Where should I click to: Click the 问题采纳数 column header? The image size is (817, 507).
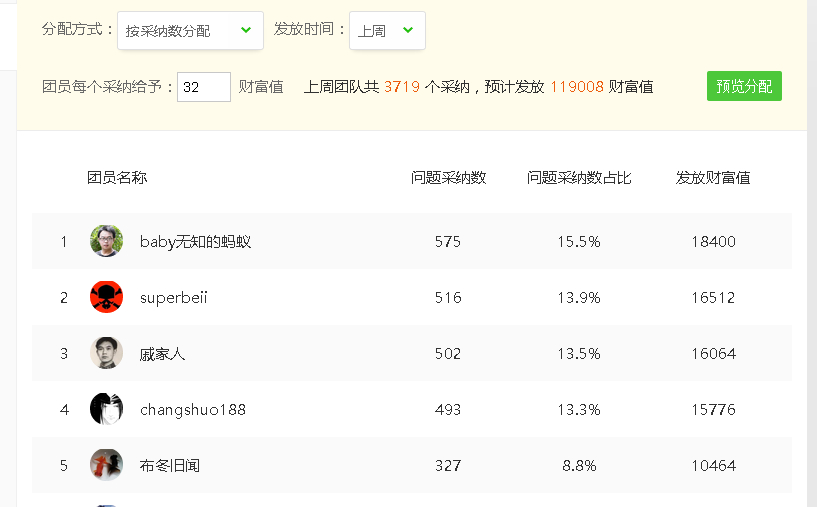[x=448, y=178]
